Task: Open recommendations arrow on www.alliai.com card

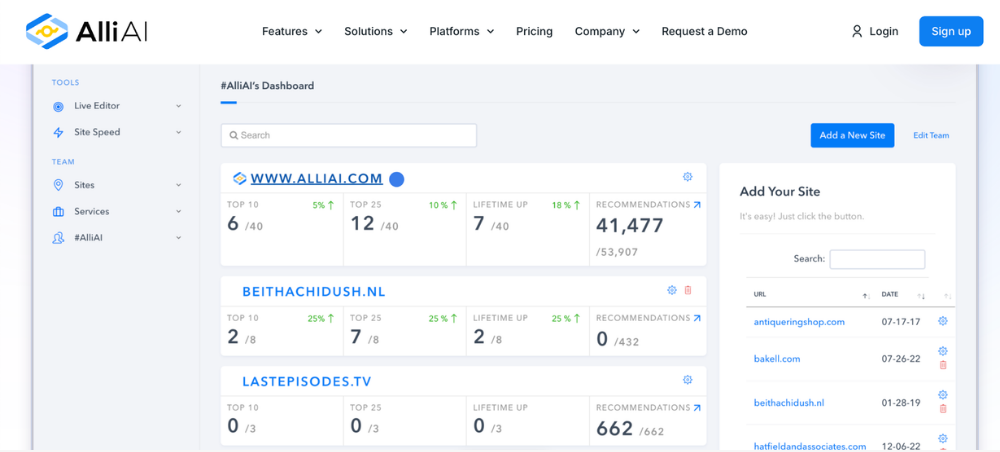Action: click(696, 205)
